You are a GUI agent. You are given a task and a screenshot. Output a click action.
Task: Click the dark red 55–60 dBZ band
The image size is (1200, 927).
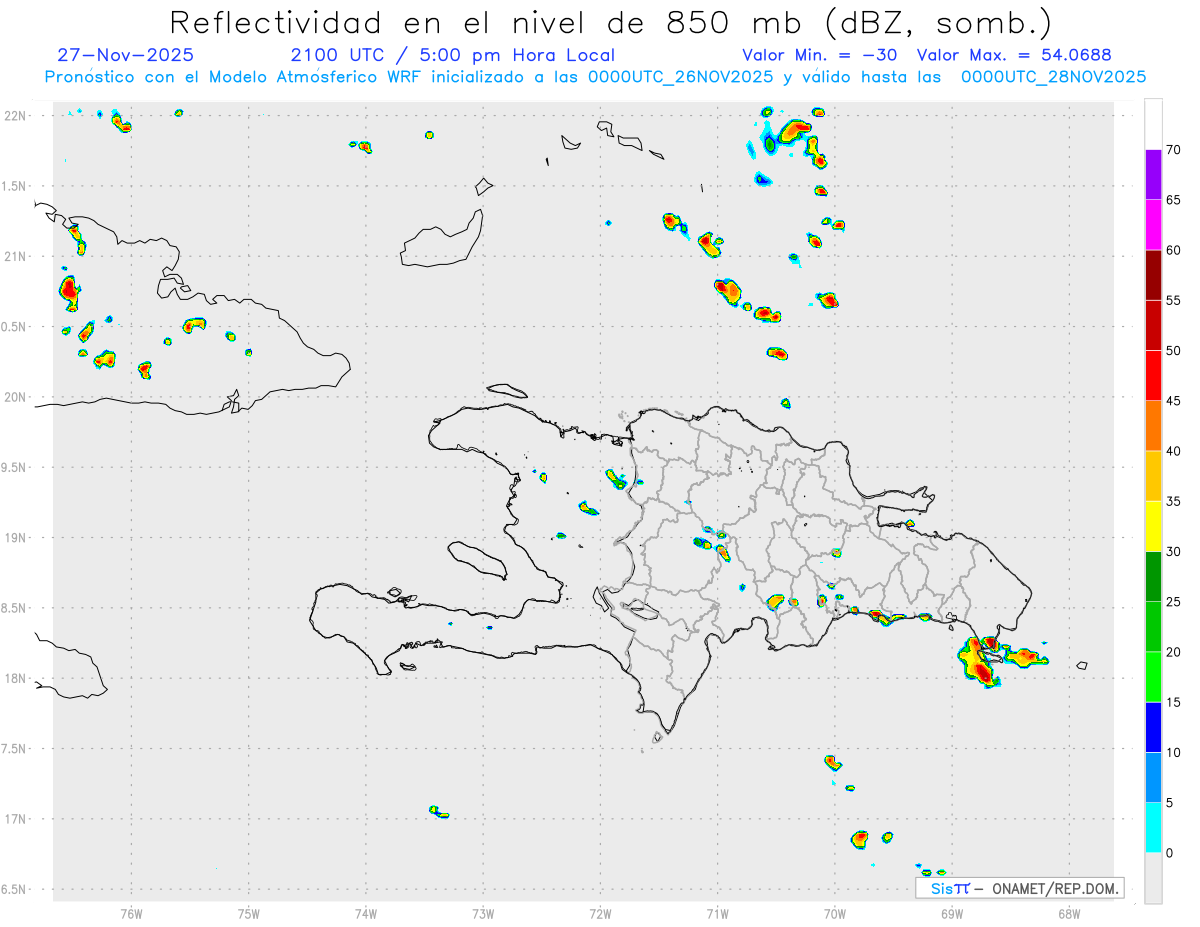pos(1153,275)
